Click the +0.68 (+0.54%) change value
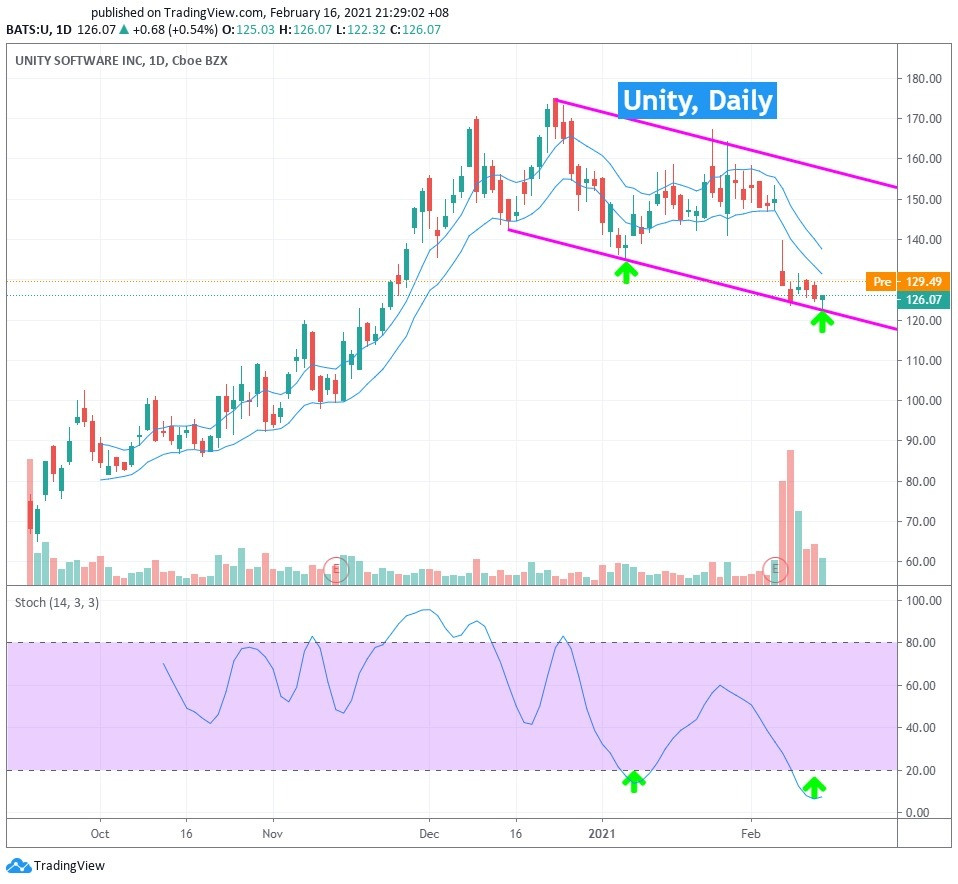The width and height of the screenshot is (958, 884). pos(175,29)
